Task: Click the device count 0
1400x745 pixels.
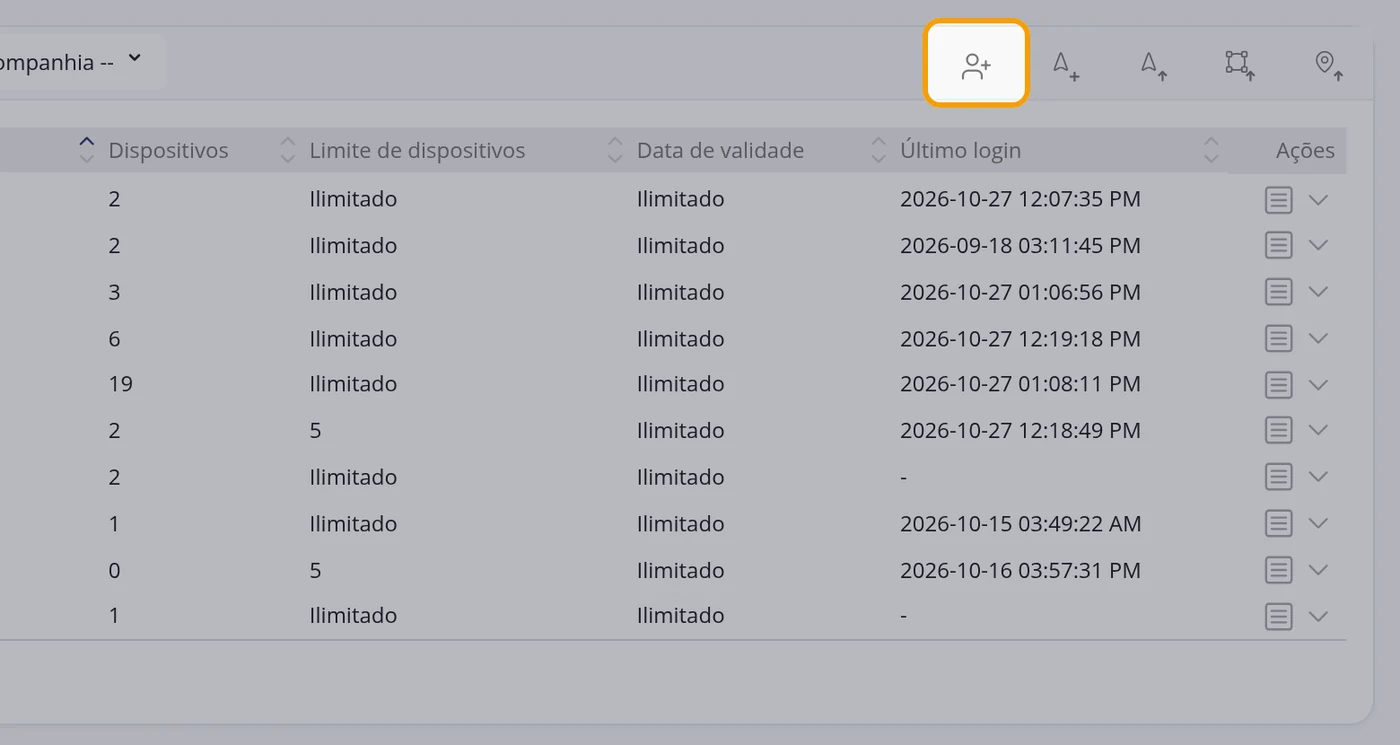Action: click(114, 571)
